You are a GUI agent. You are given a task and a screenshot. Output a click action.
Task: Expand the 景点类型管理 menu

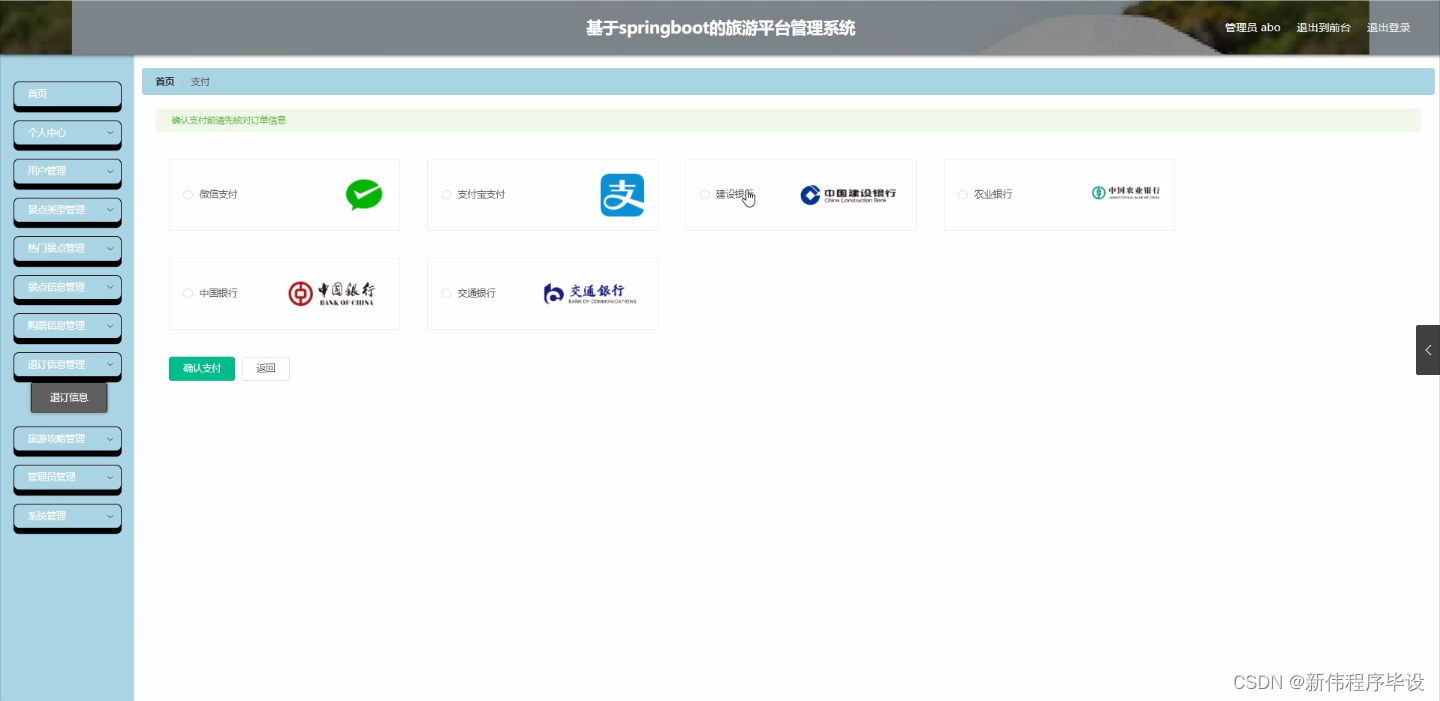pos(67,211)
